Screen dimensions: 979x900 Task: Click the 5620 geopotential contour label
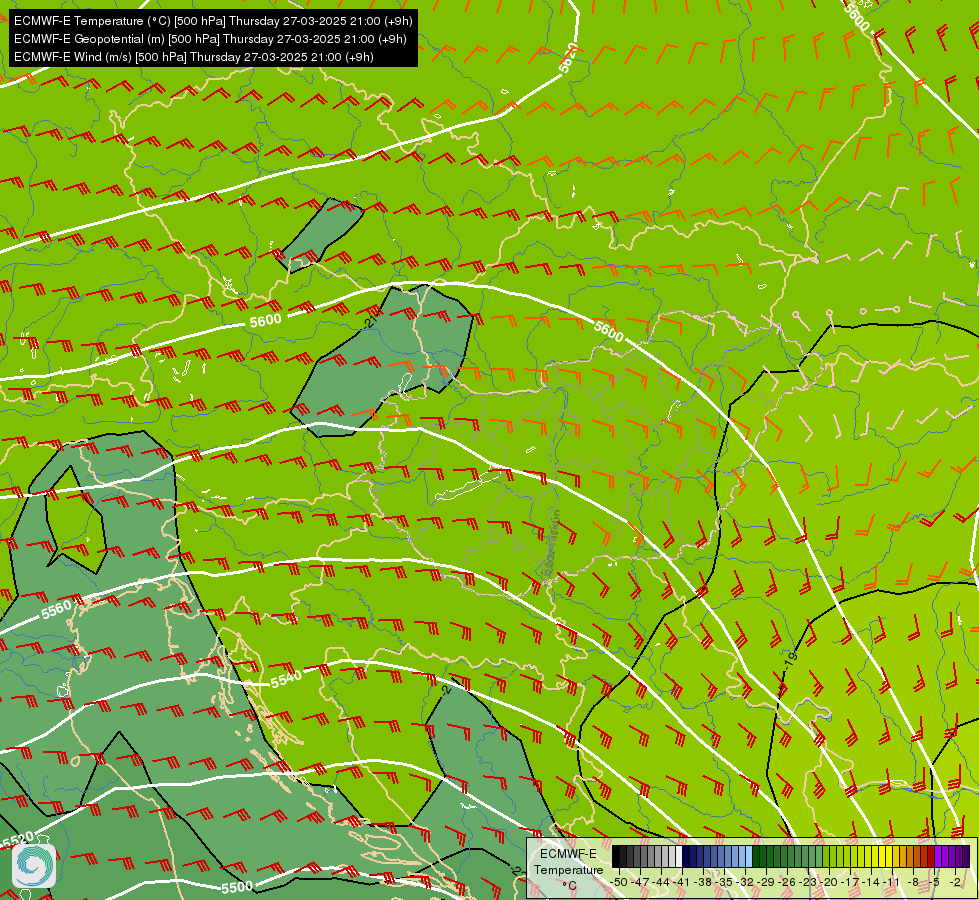[x=567, y=59]
